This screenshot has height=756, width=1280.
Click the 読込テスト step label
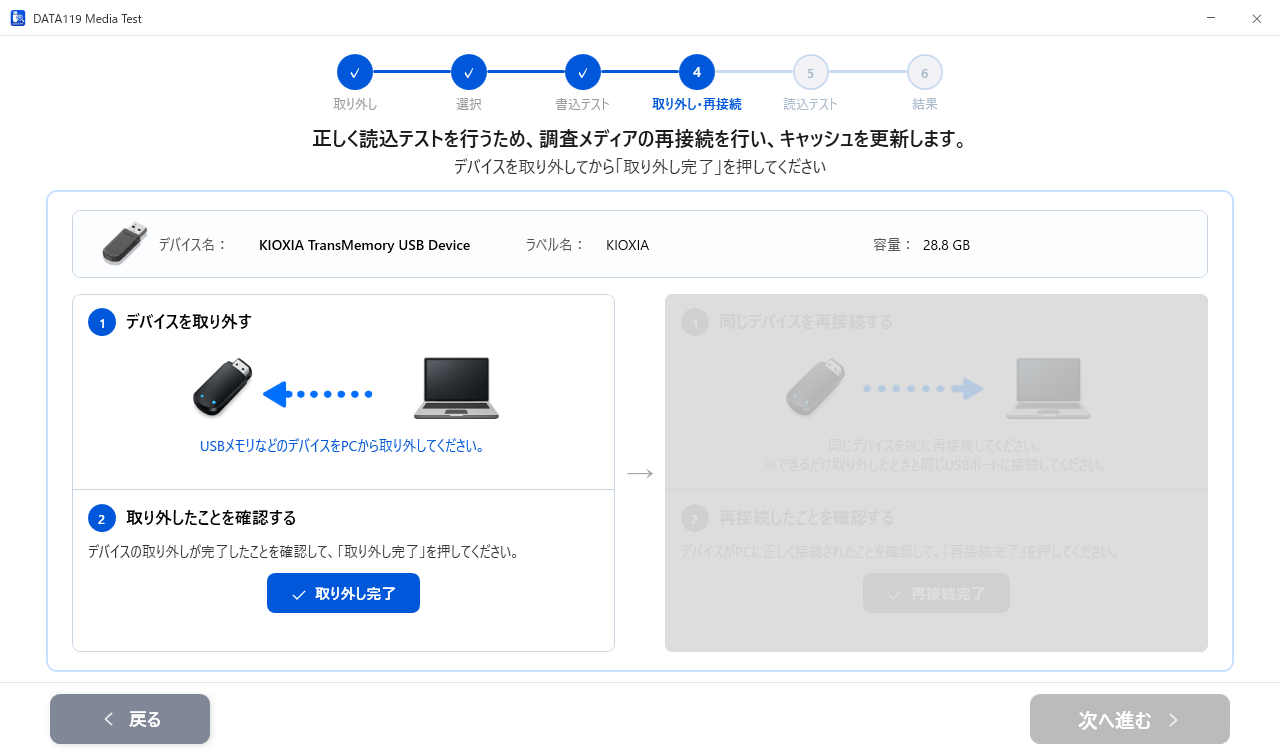point(811,104)
